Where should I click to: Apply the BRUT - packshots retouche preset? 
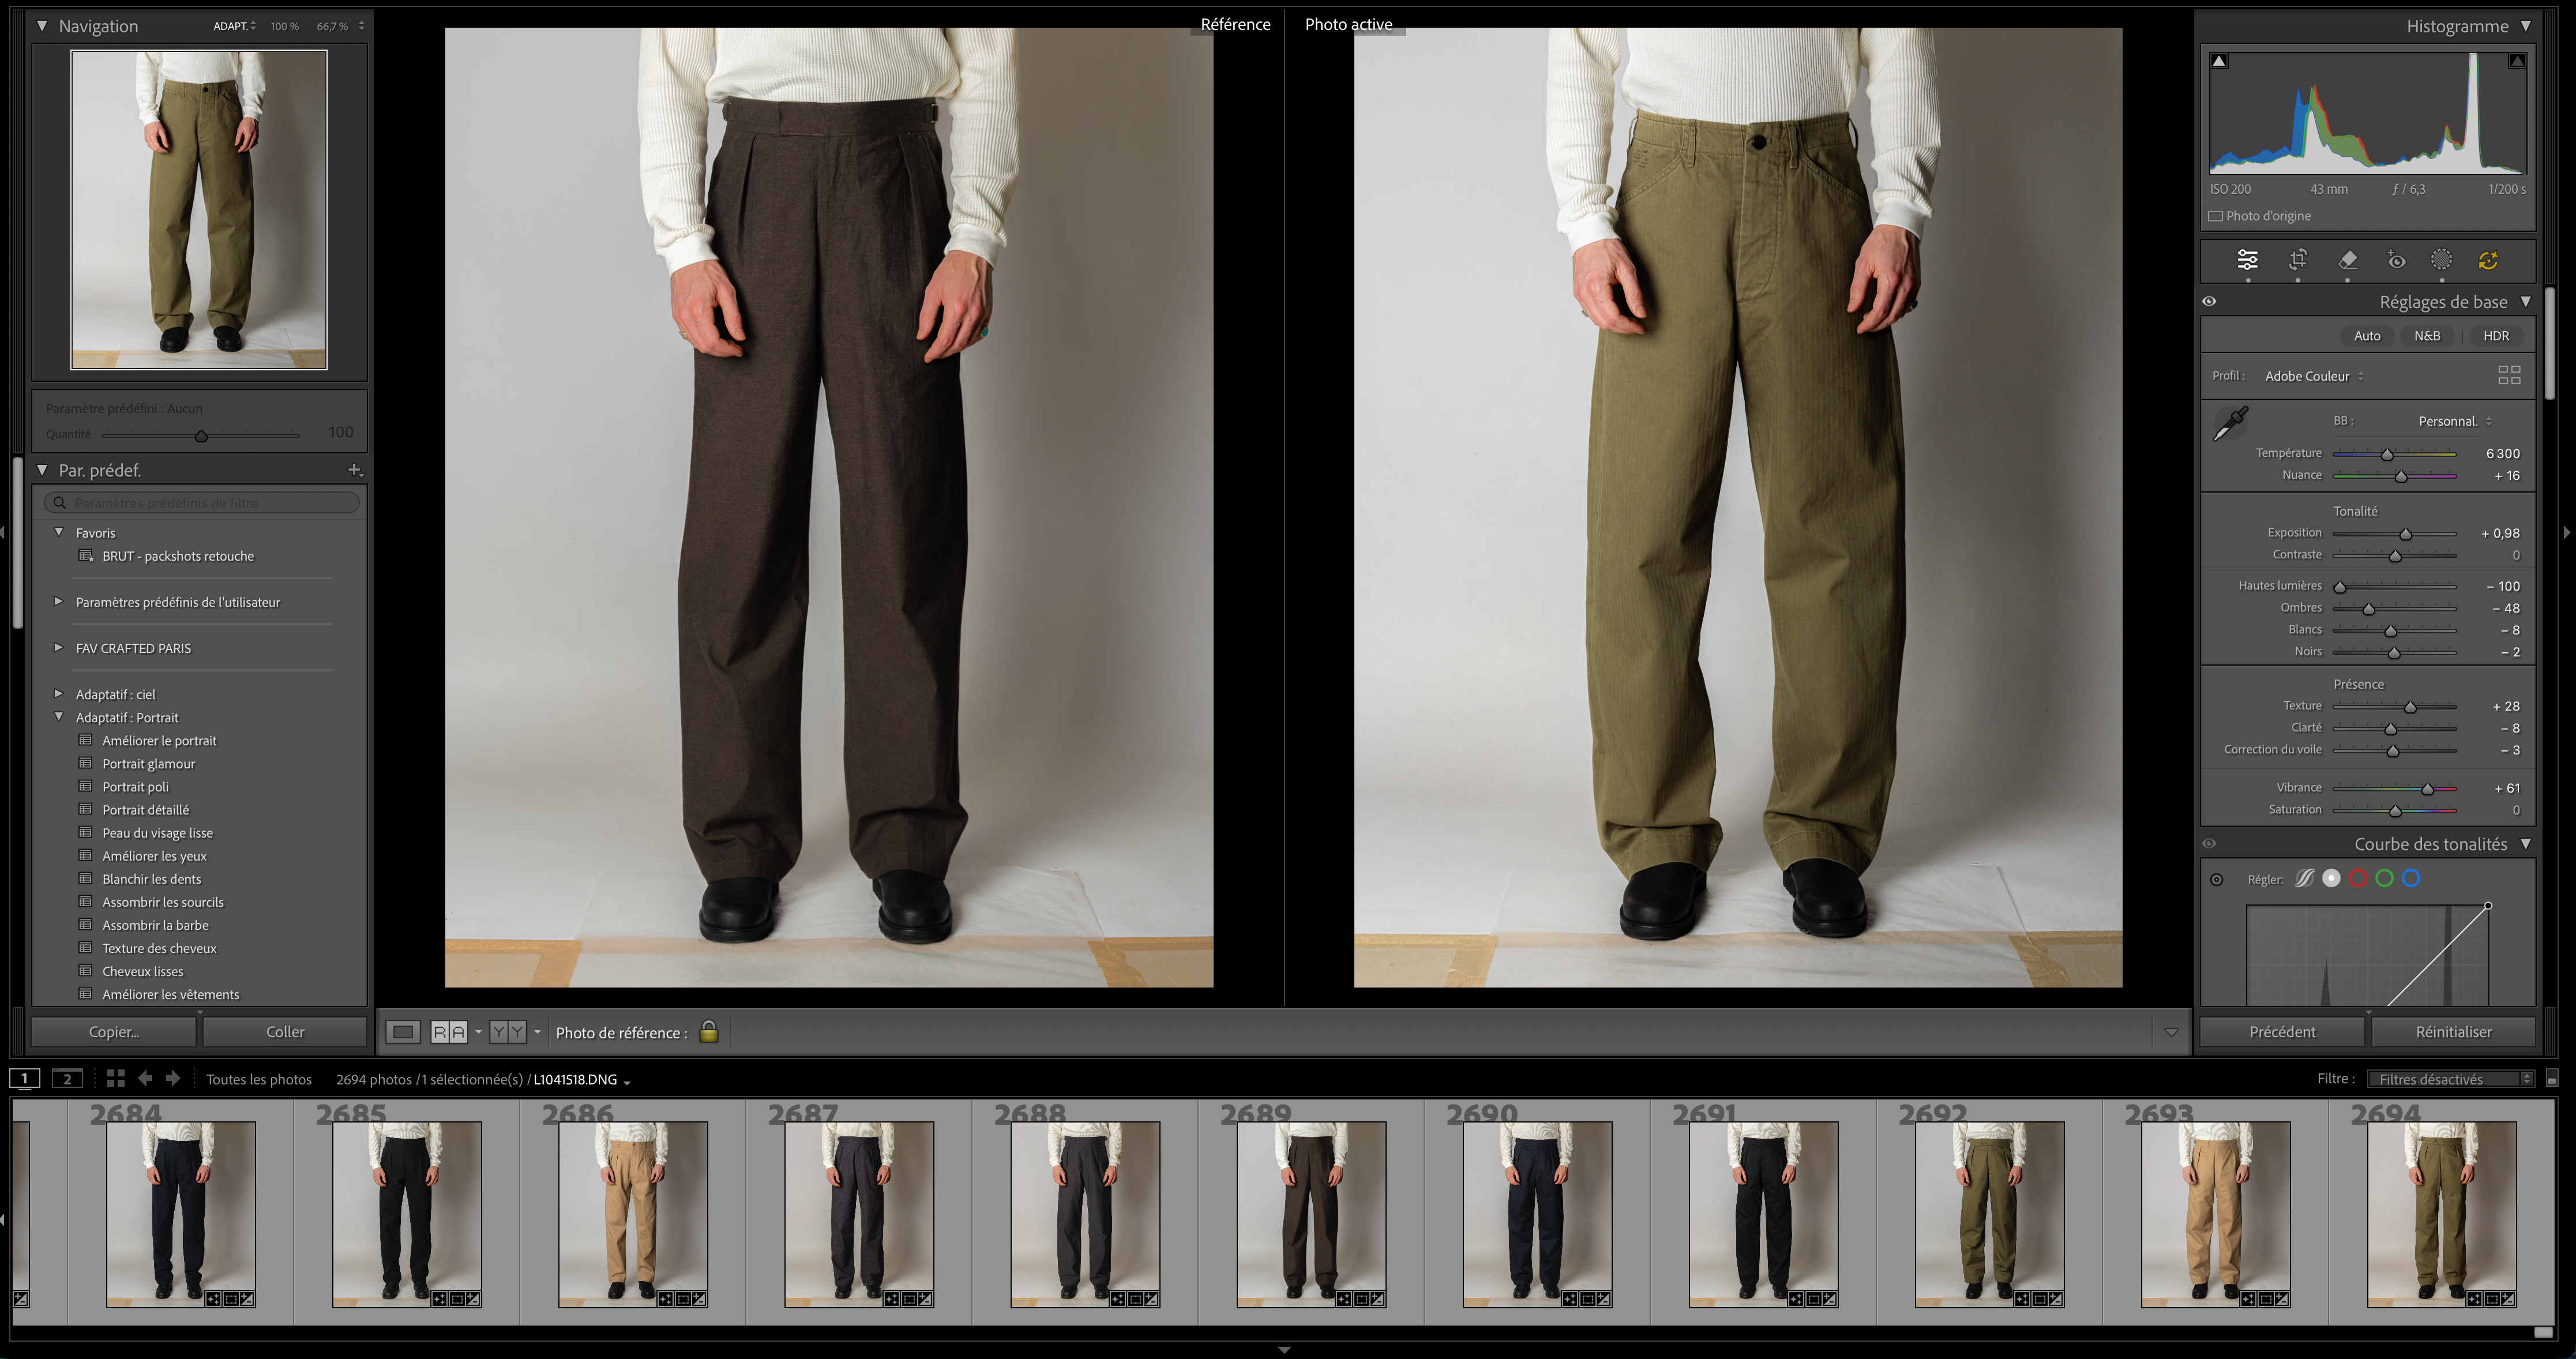pos(178,556)
